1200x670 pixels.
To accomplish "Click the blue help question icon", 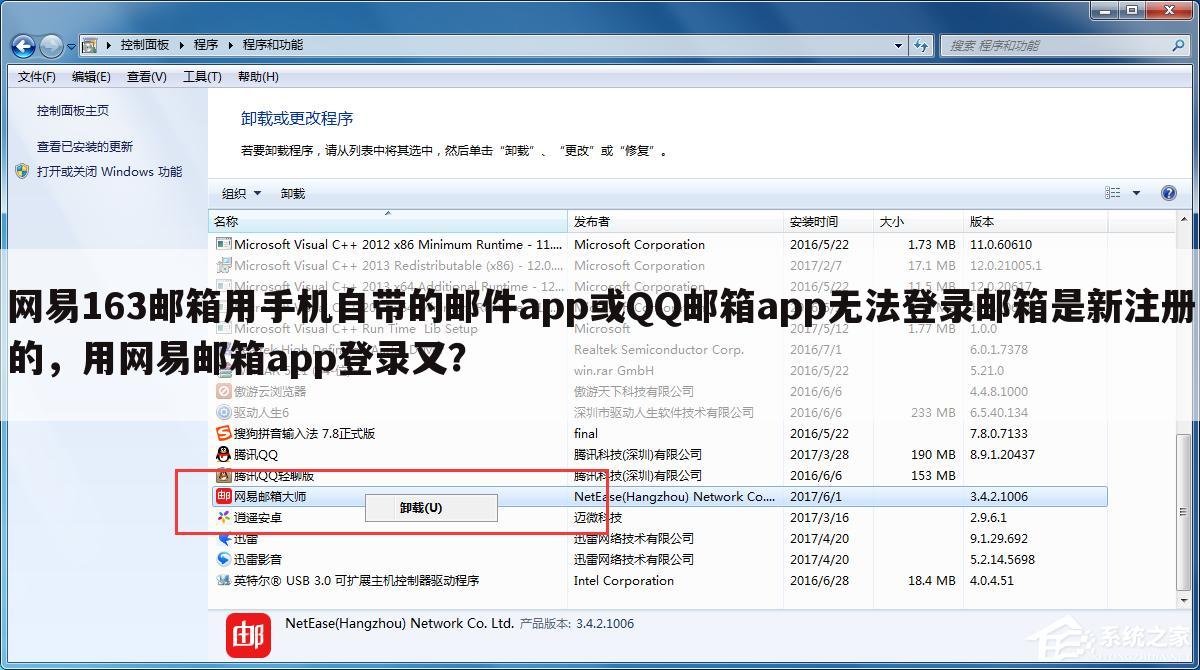I will pos(1168,193).
